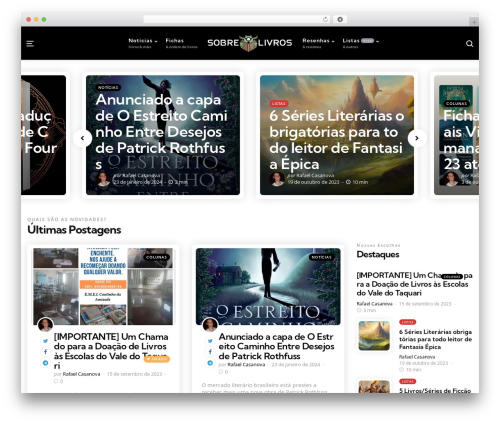The width and height of the screenshot is (500, 423).
Task: Click the red Listas tag above 5 Livros/Séries
Action: pos(407,381)
